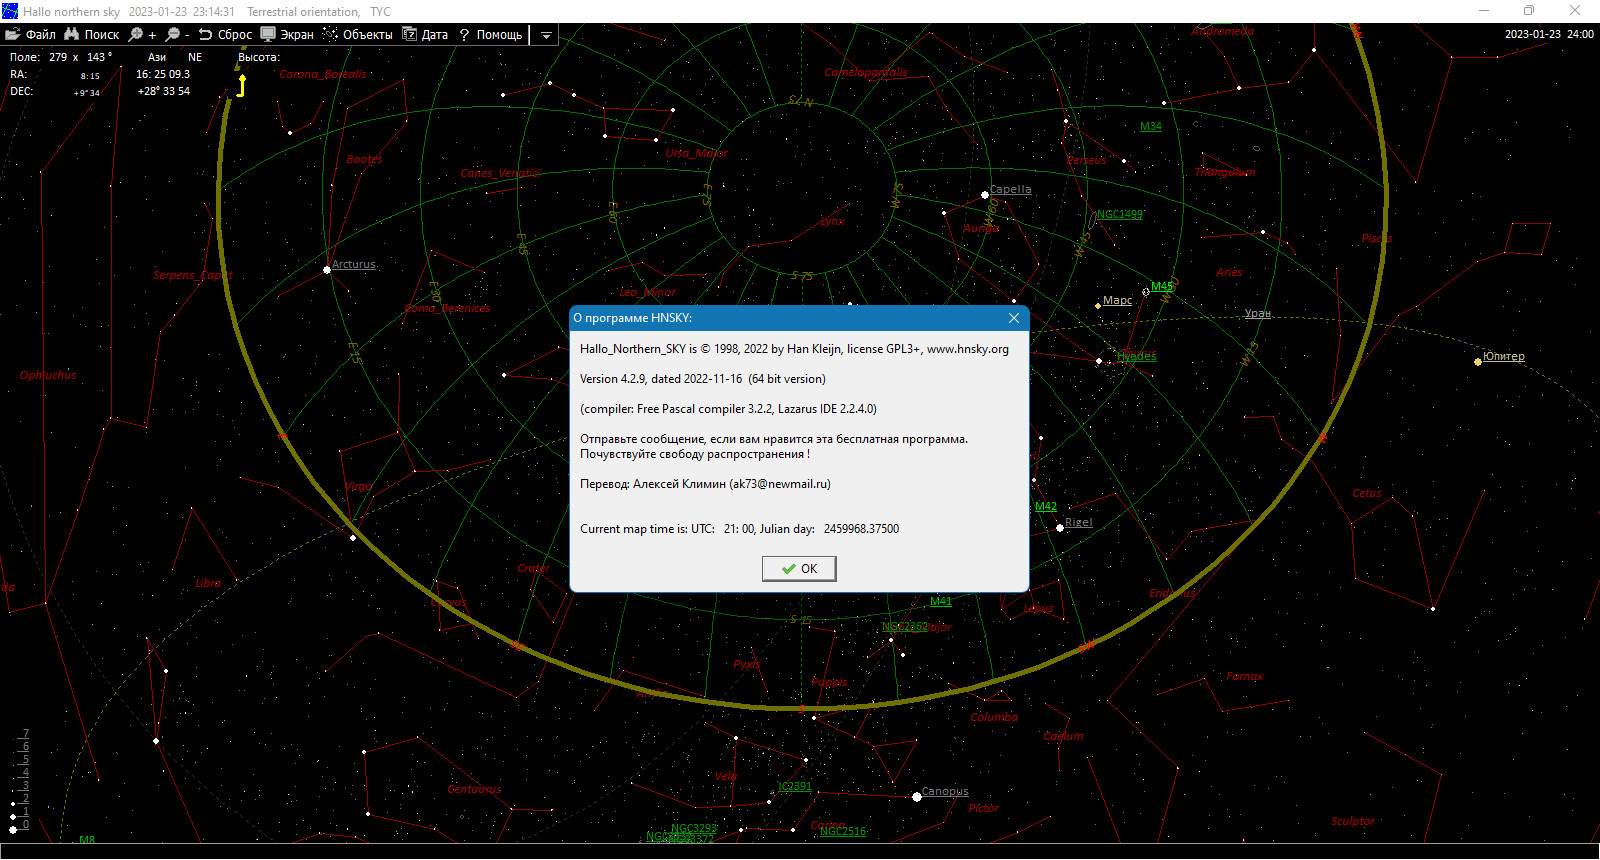Select the Canopus star label
Image resolution: width=1600 pixels, height=860 pixels.
[945, 791]
